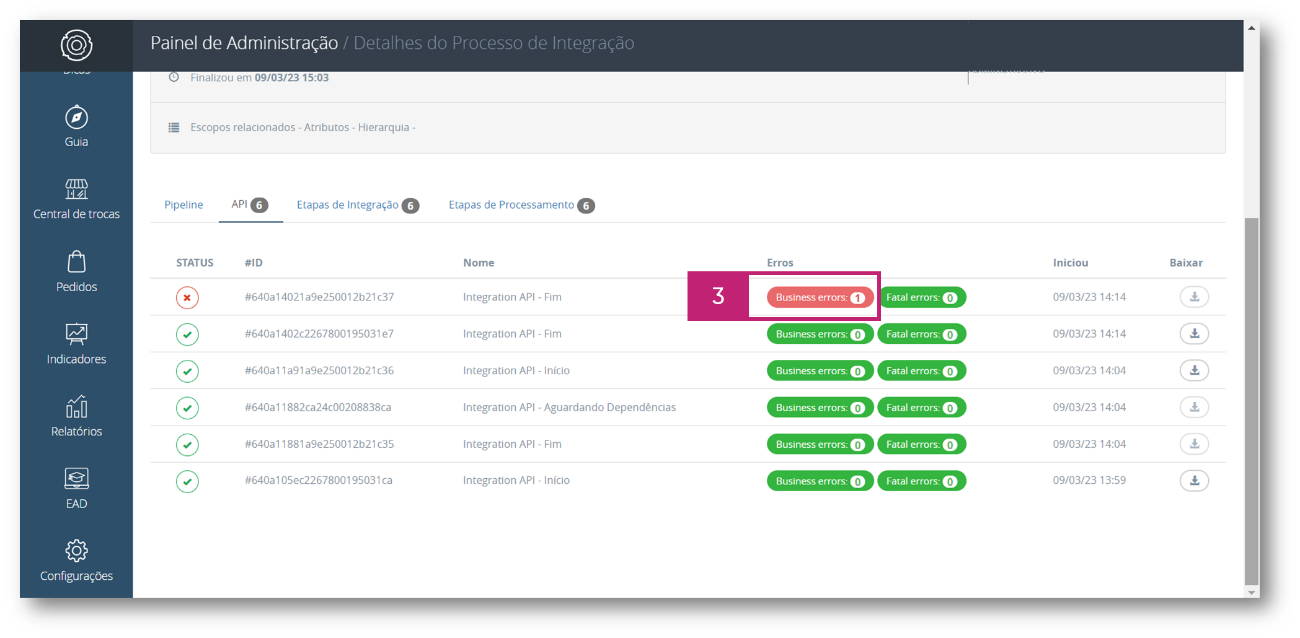This screenshot has width=1300, height=638.
Task: Download the log for #640a11882ca24c00208838ca
Action: pos(1194,408)
